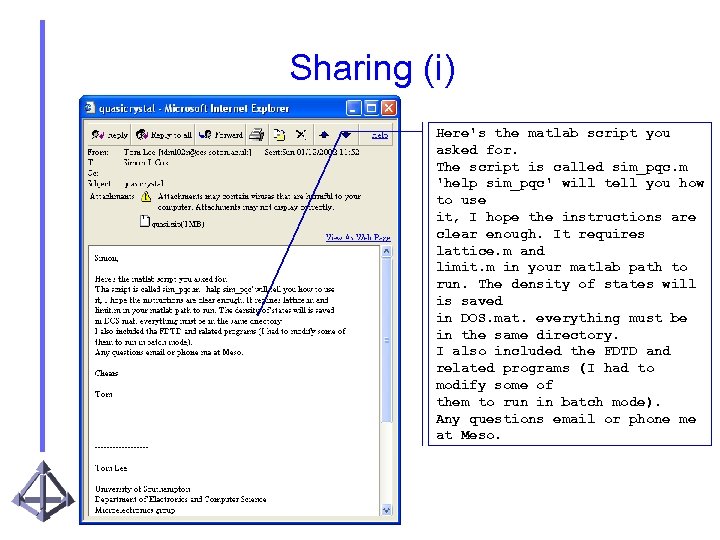720x540 pixels.
Task: Click the Reply to all button
Action: [164, 135]
